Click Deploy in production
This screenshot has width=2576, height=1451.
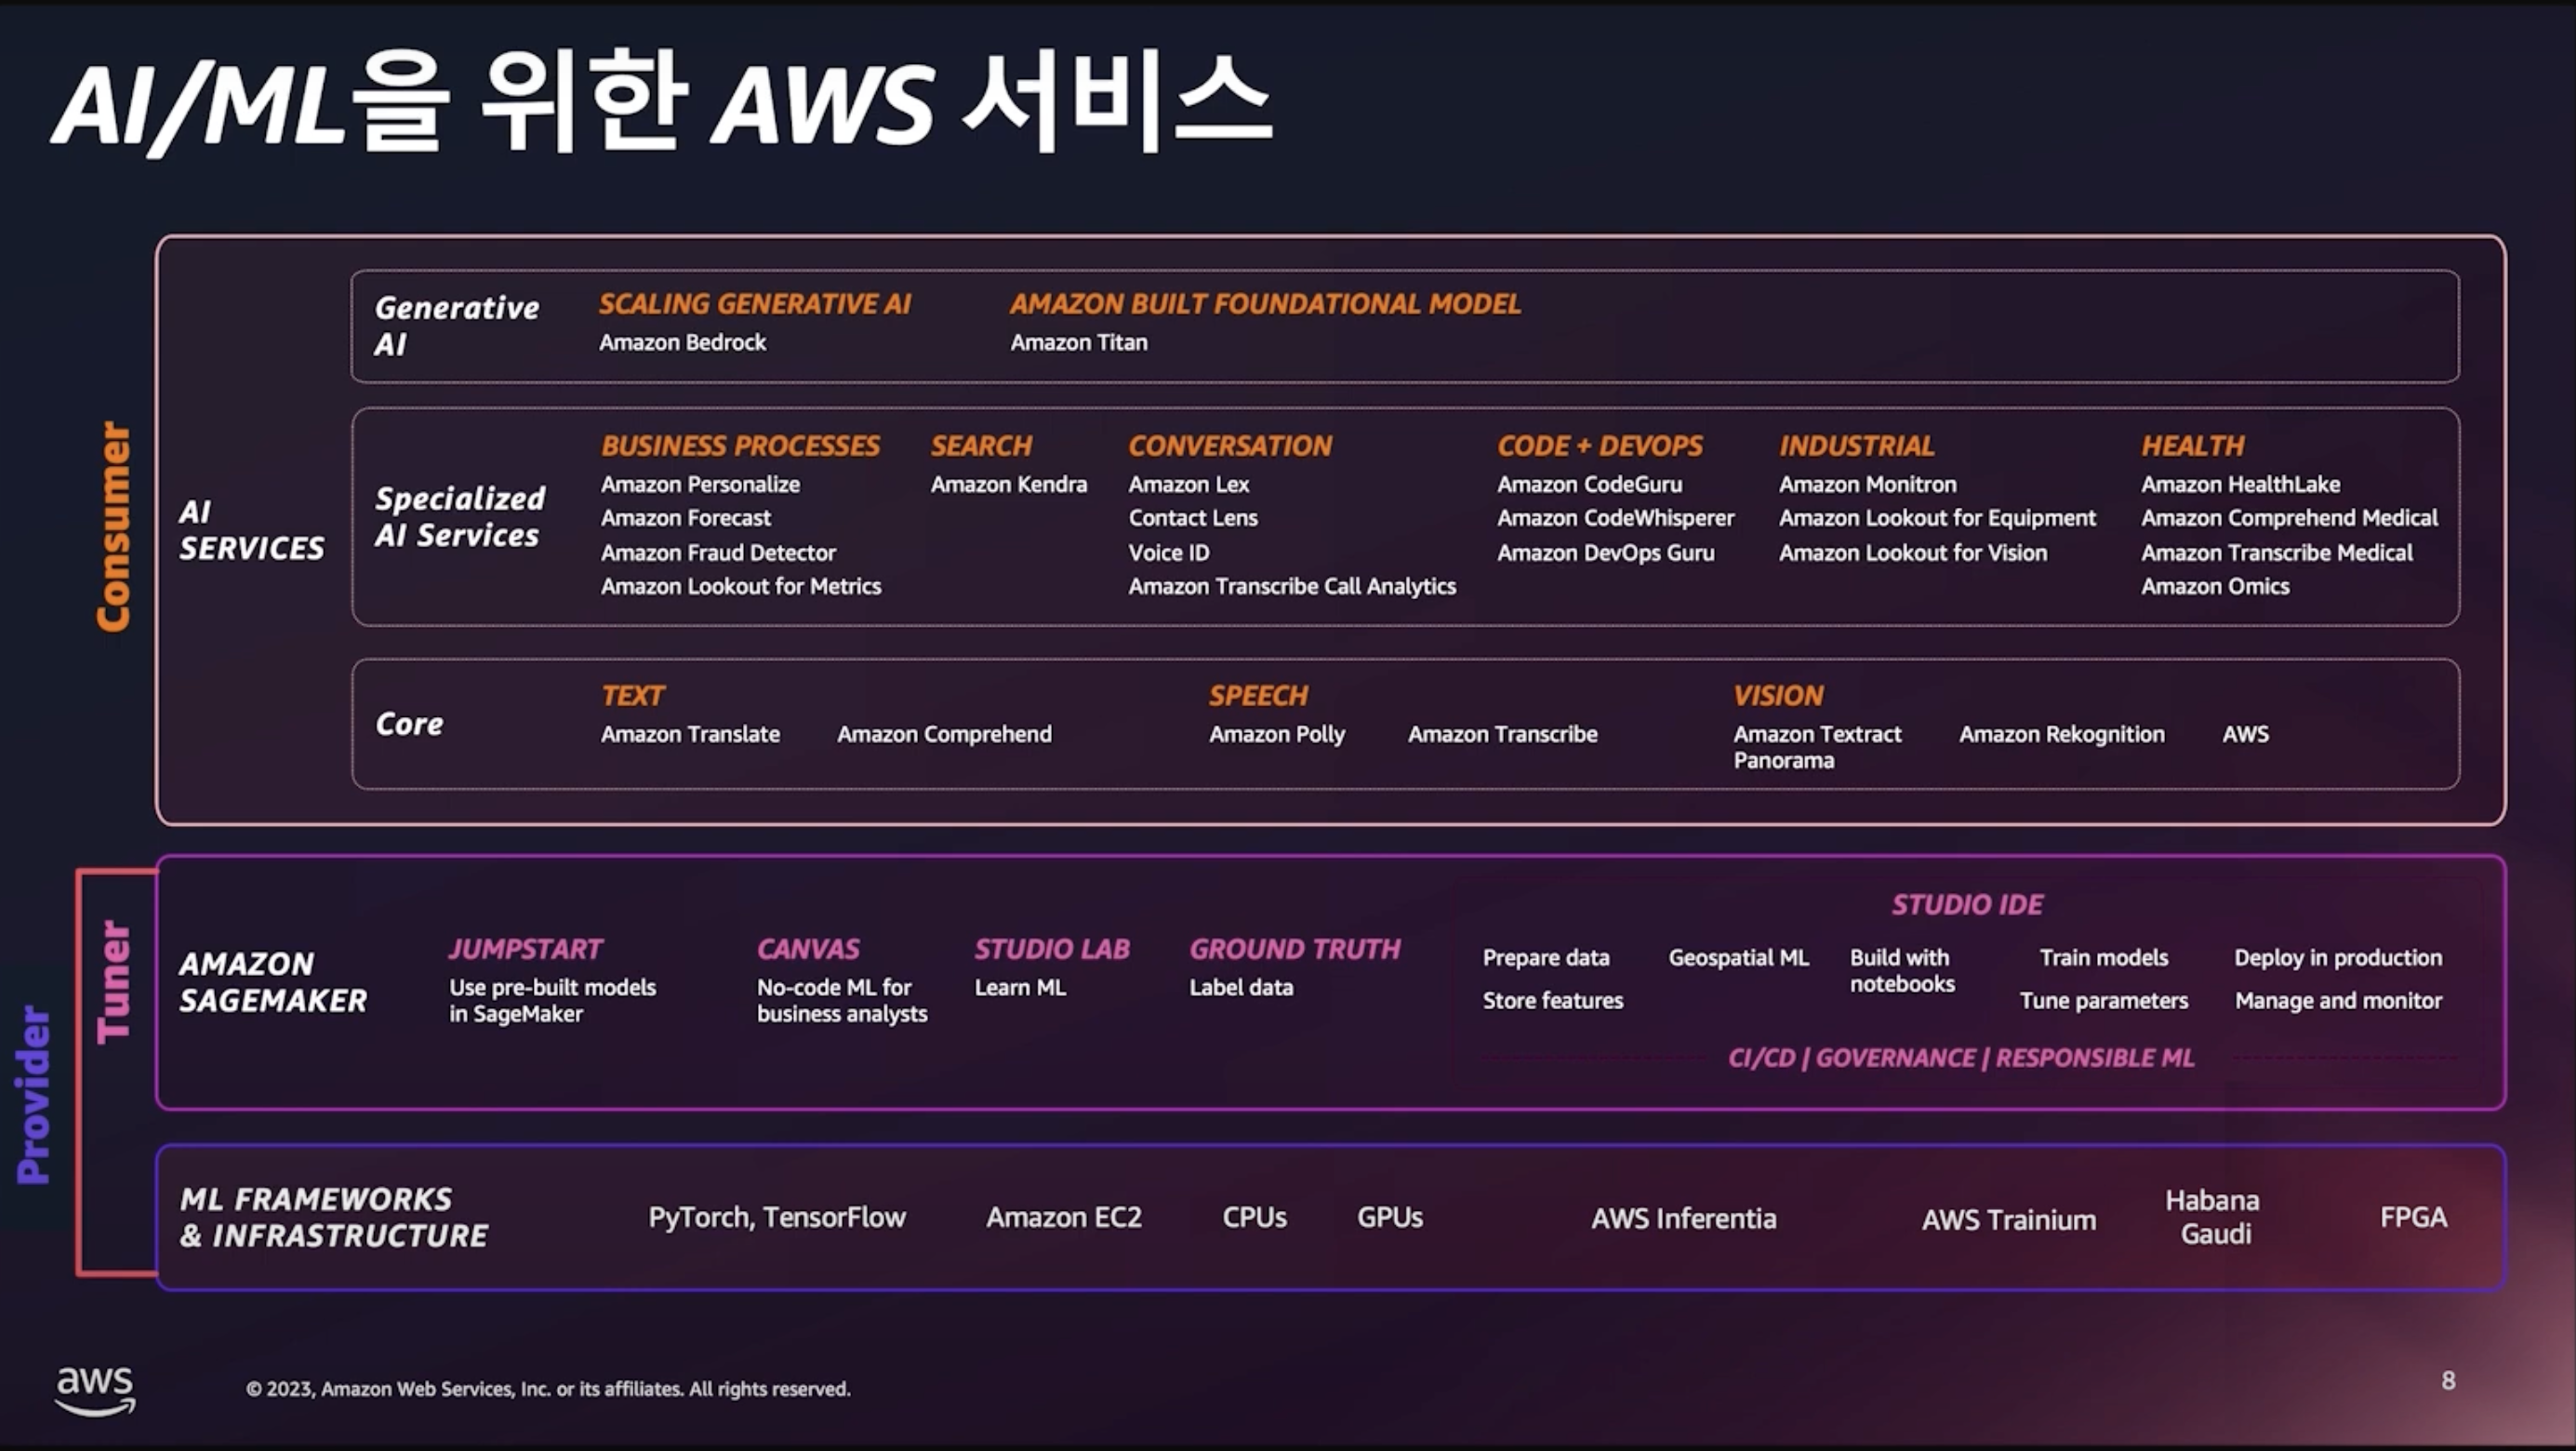click(2338, 958)
